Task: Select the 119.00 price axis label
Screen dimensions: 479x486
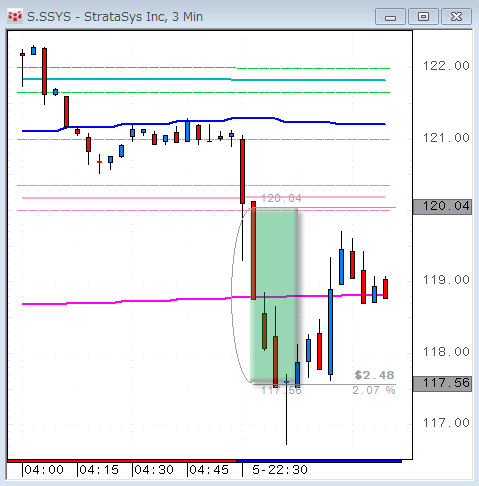Action: pyautogui.click(x=446, y=279)
